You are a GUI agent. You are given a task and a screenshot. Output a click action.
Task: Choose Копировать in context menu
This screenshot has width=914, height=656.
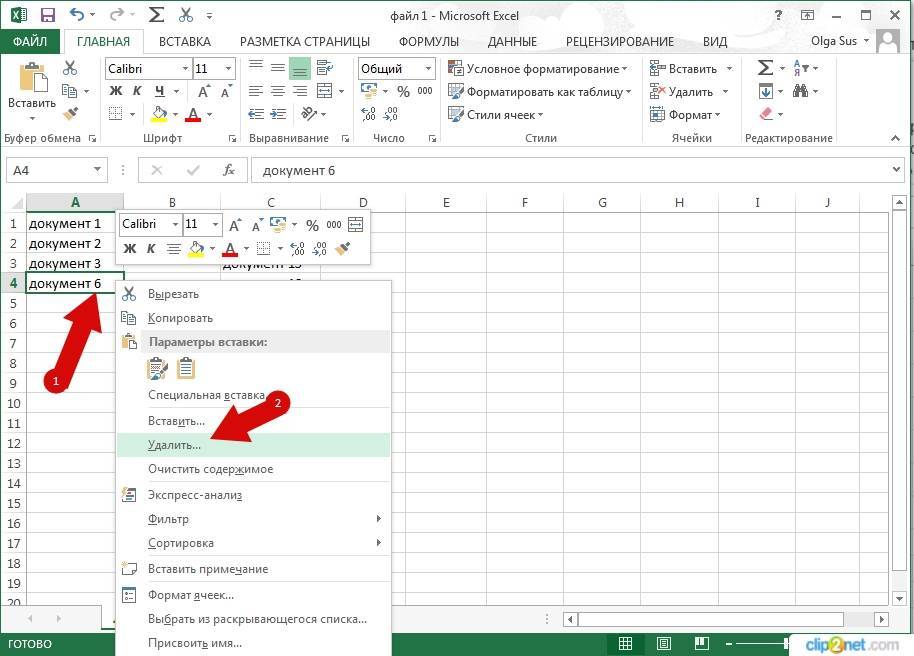click(x=253, y=318)
